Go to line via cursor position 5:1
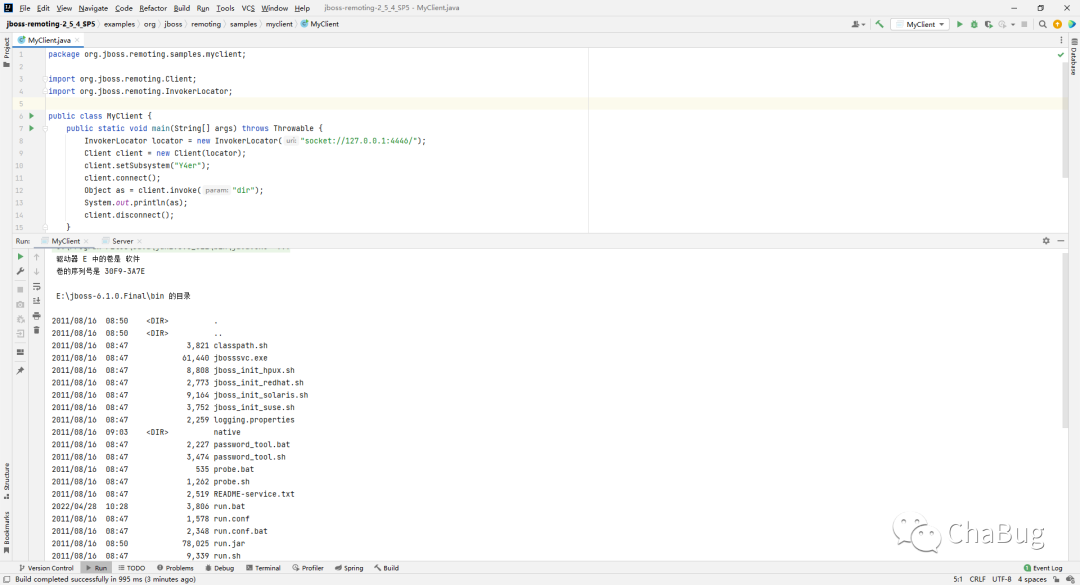 pos(957,579)
